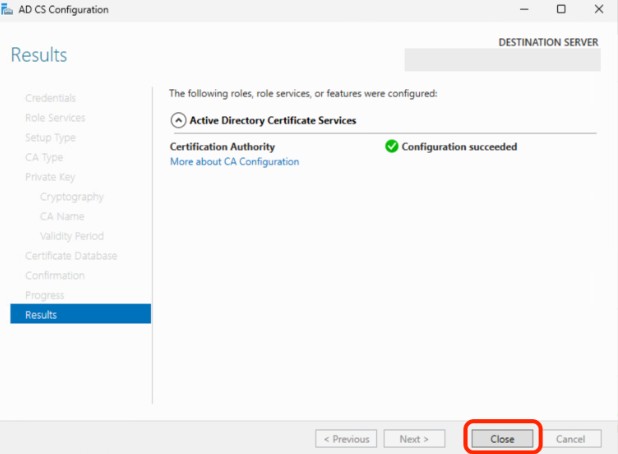Select the CA Type step

click(44, 157)
